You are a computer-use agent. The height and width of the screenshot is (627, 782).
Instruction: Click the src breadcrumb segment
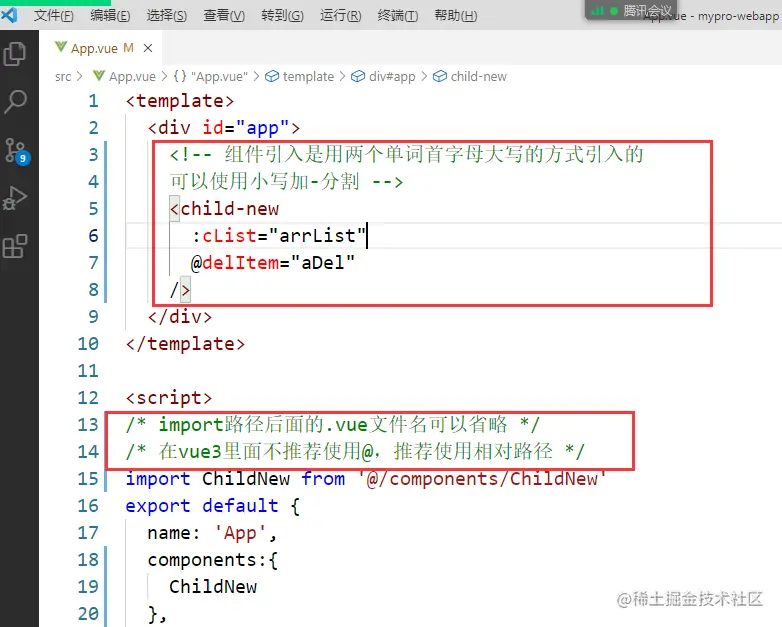tap(63, 76)
